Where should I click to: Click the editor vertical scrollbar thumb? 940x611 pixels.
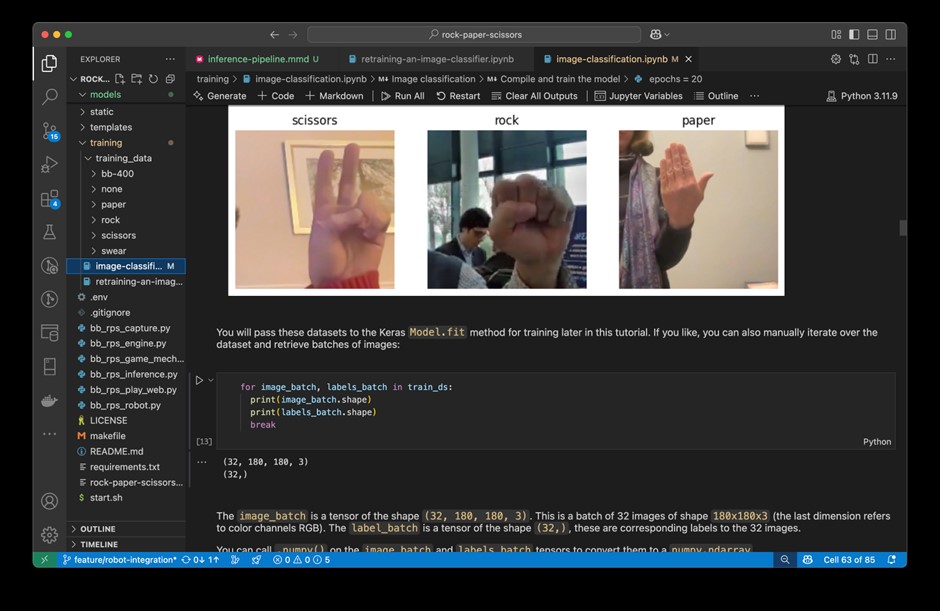[x=903, y=228]
